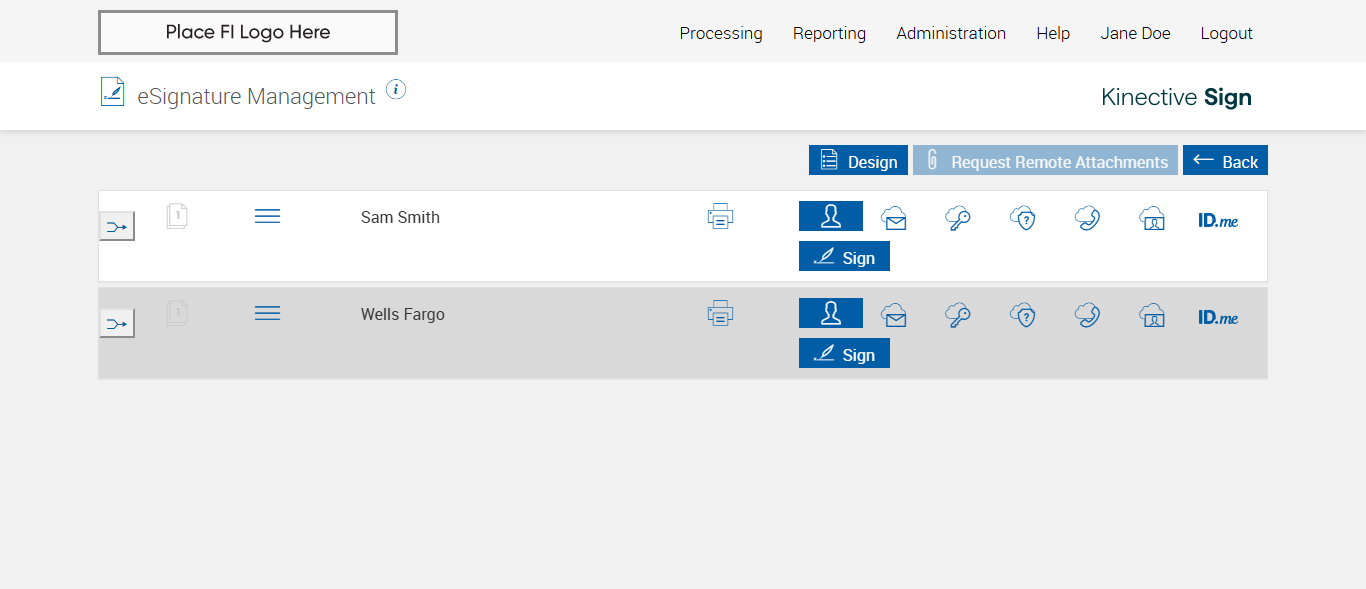The height and width of the screenshot is (589, 1366).
Task: Open the three-line menu for Wells Fargo
Action: (267, 313)
